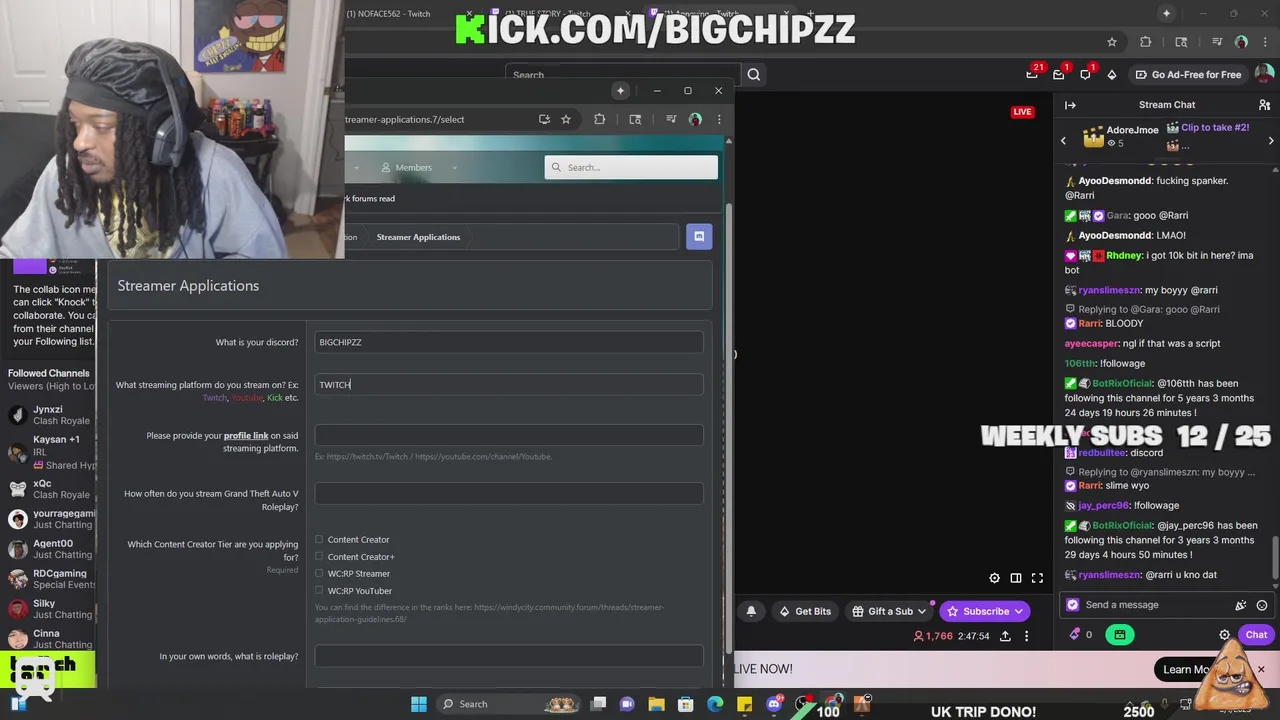Turn on notifications bell for channel
The height and width of the screenshot is (720, 1280).
(751, 611)
